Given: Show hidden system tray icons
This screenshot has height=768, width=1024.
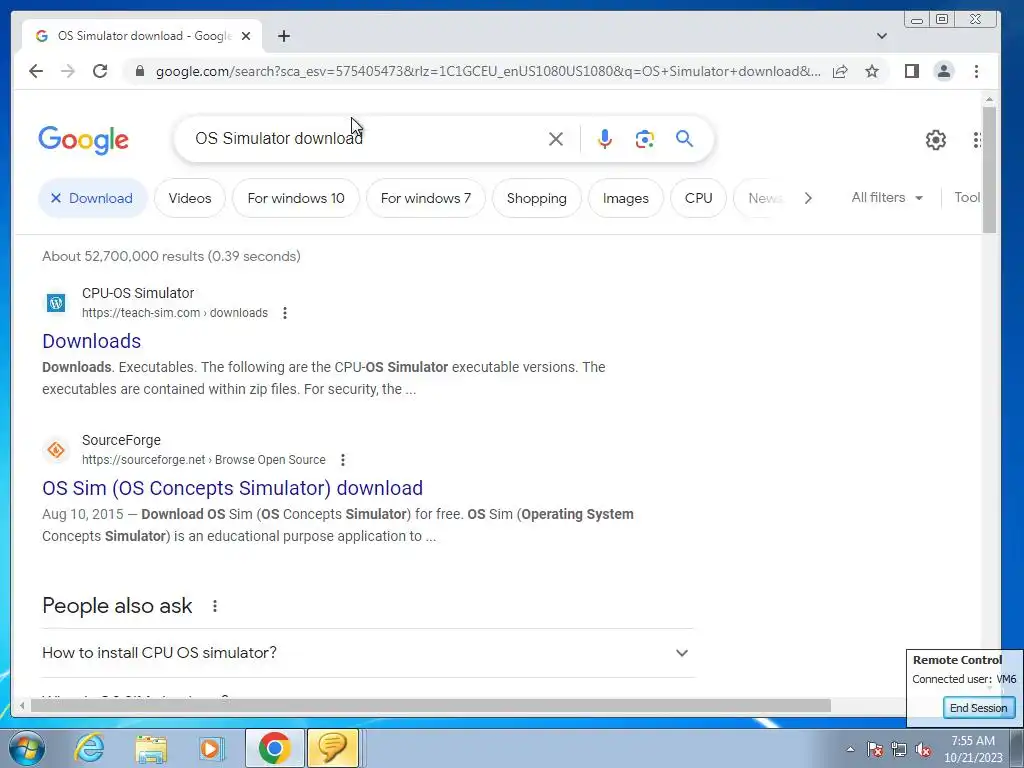Looking at the screenshot, I should pyautogui.click(x=850, y=749).
